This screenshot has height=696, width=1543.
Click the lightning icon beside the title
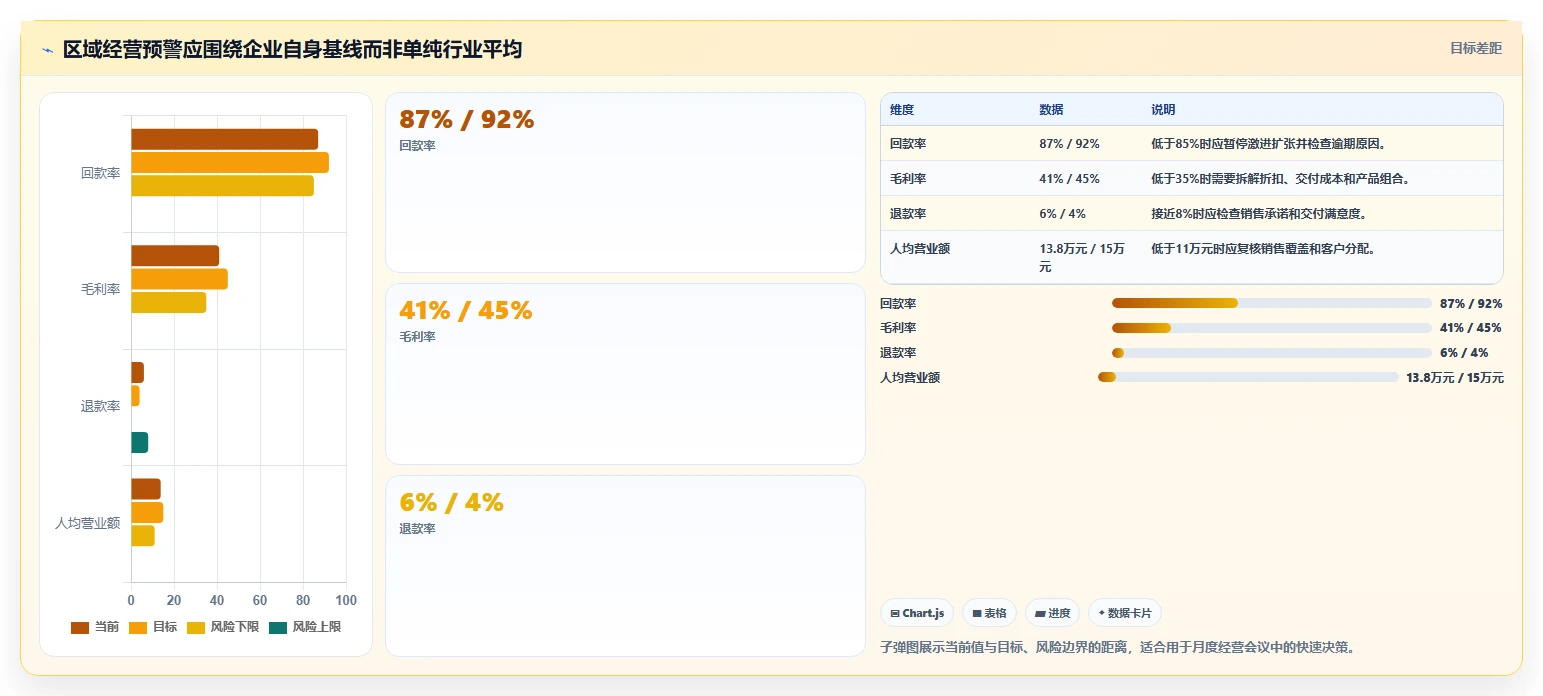(x=47, y=50)
